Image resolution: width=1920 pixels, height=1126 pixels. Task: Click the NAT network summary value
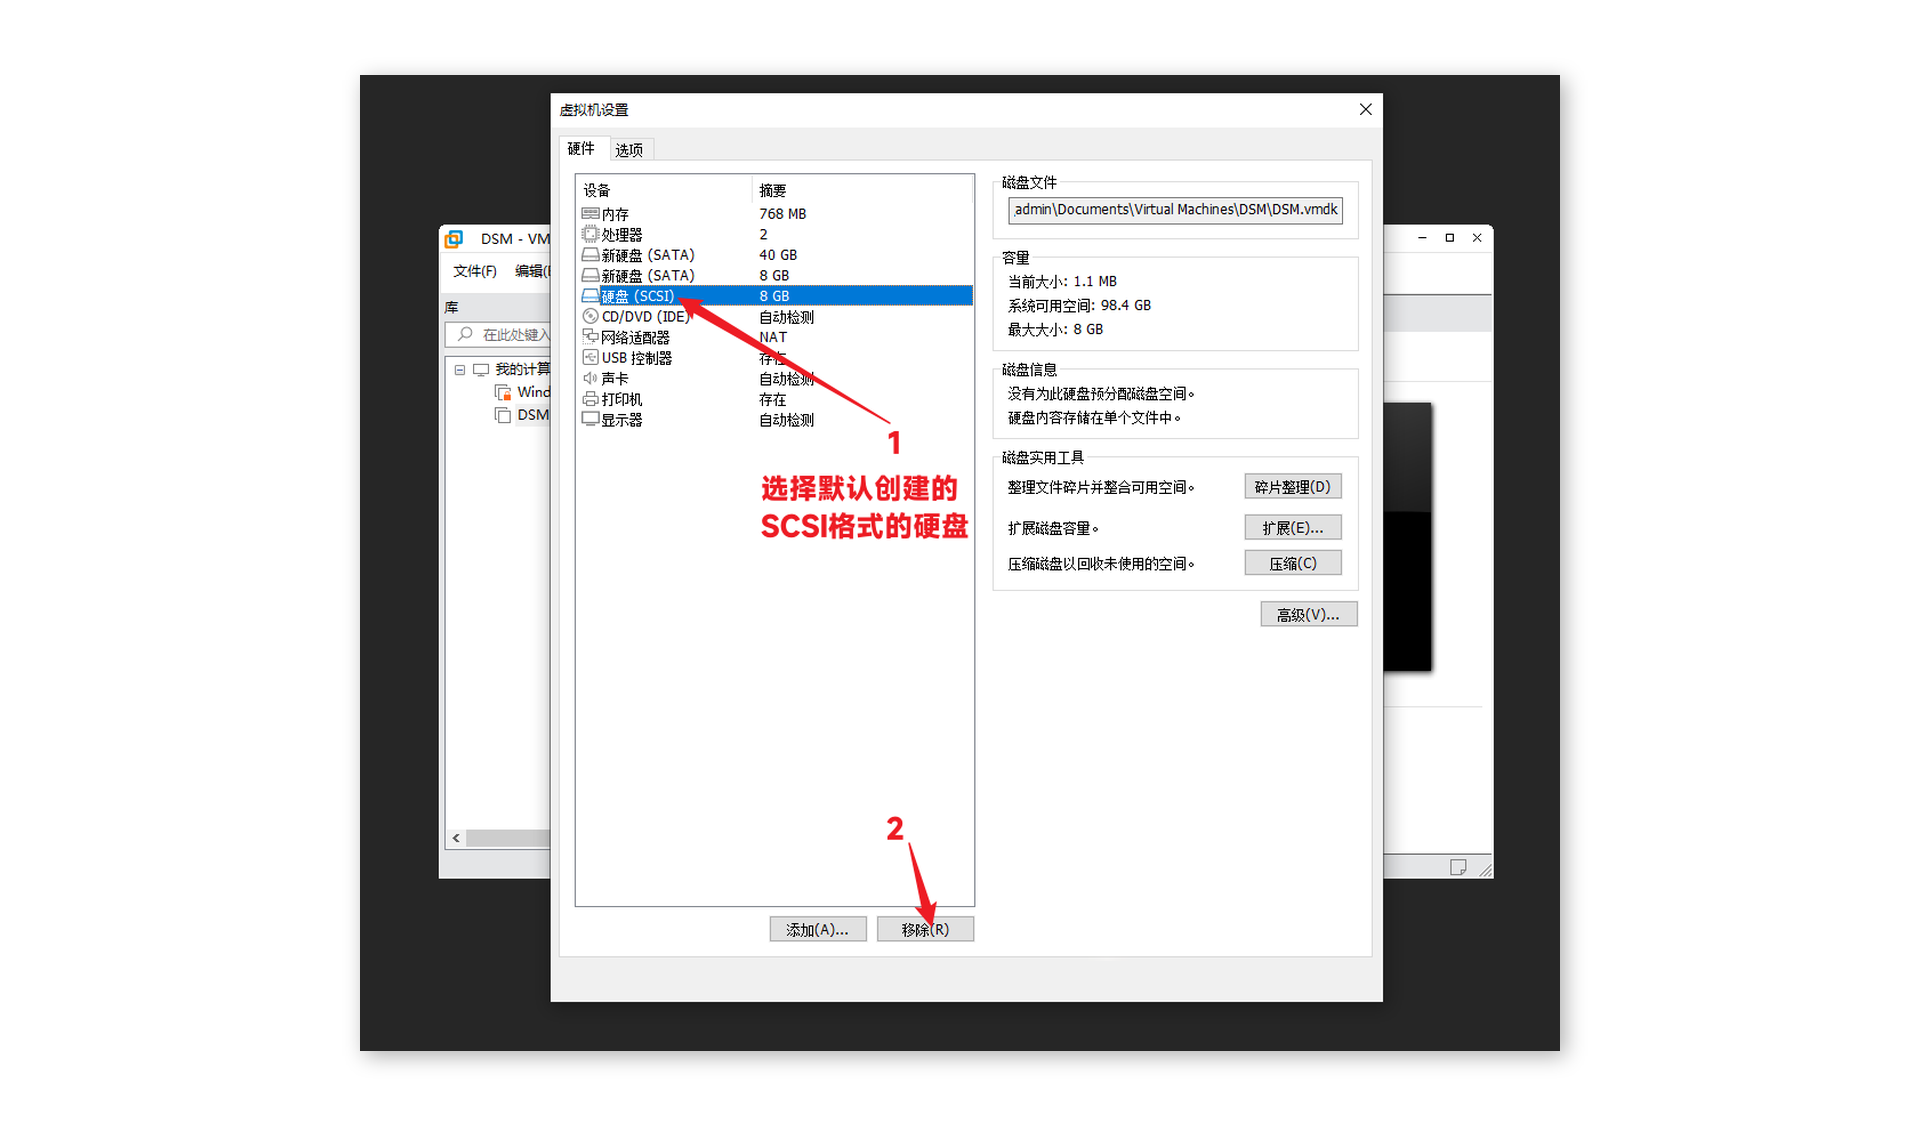[773, 337]
